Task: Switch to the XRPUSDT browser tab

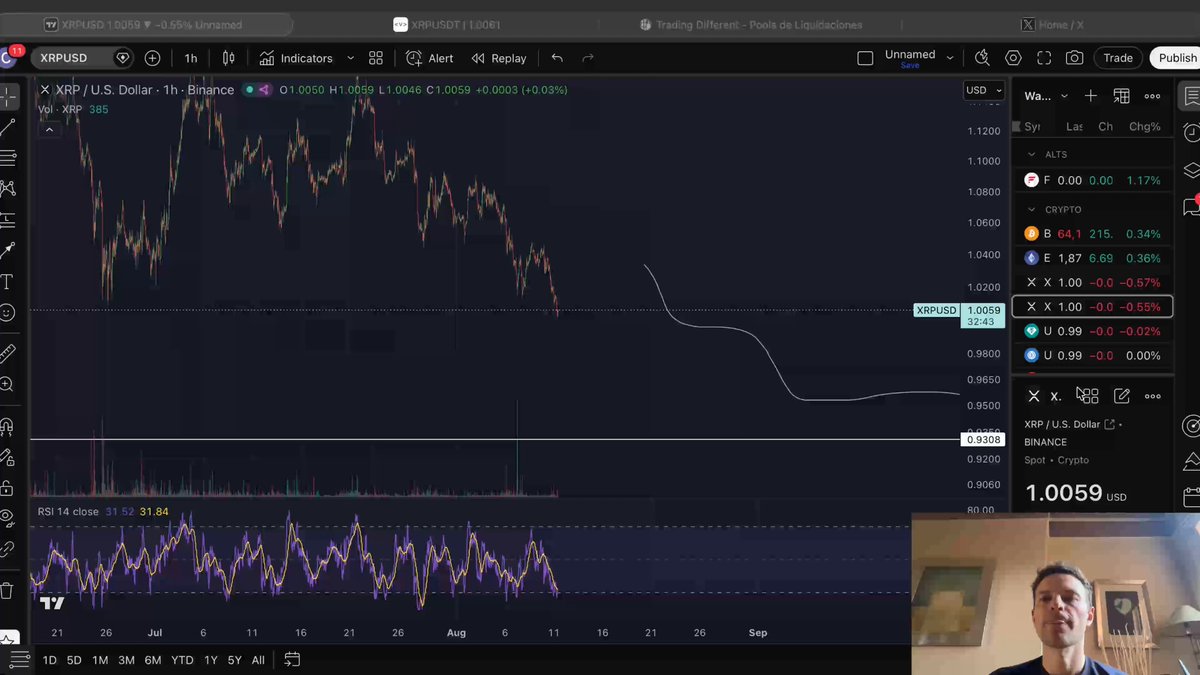Action: tap(447, 24)
